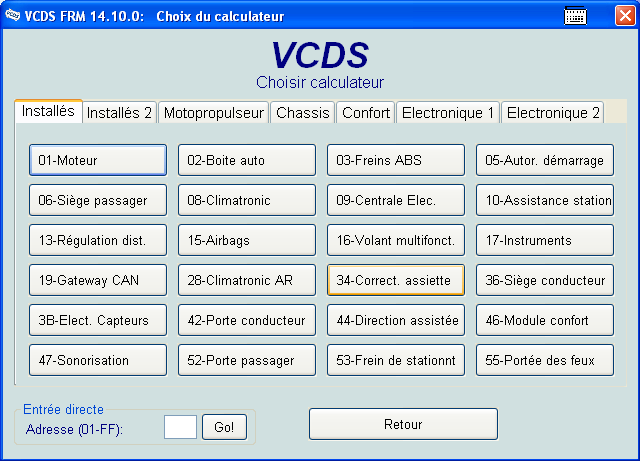
Task: Open 28-Climatronic AR controller
Action: [247, 280]
